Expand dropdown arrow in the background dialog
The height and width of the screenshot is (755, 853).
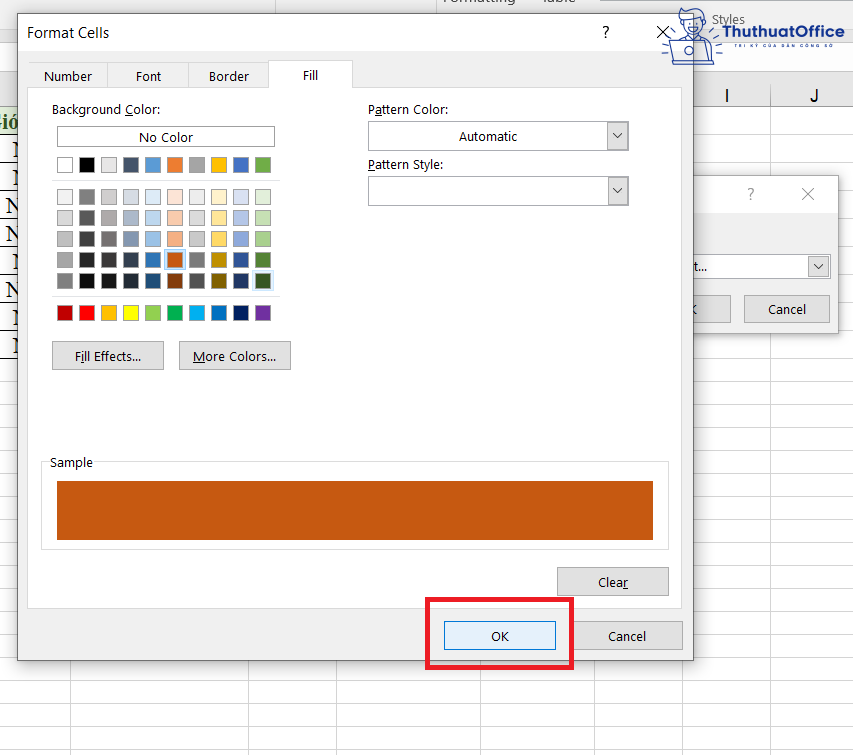(819, 266)
